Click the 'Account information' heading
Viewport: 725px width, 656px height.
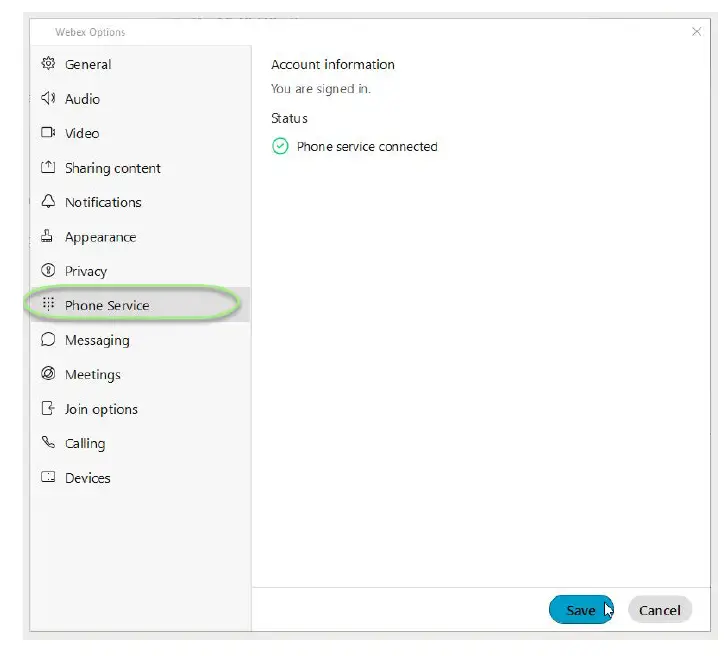pyautogui.click(x=333, y=64)
